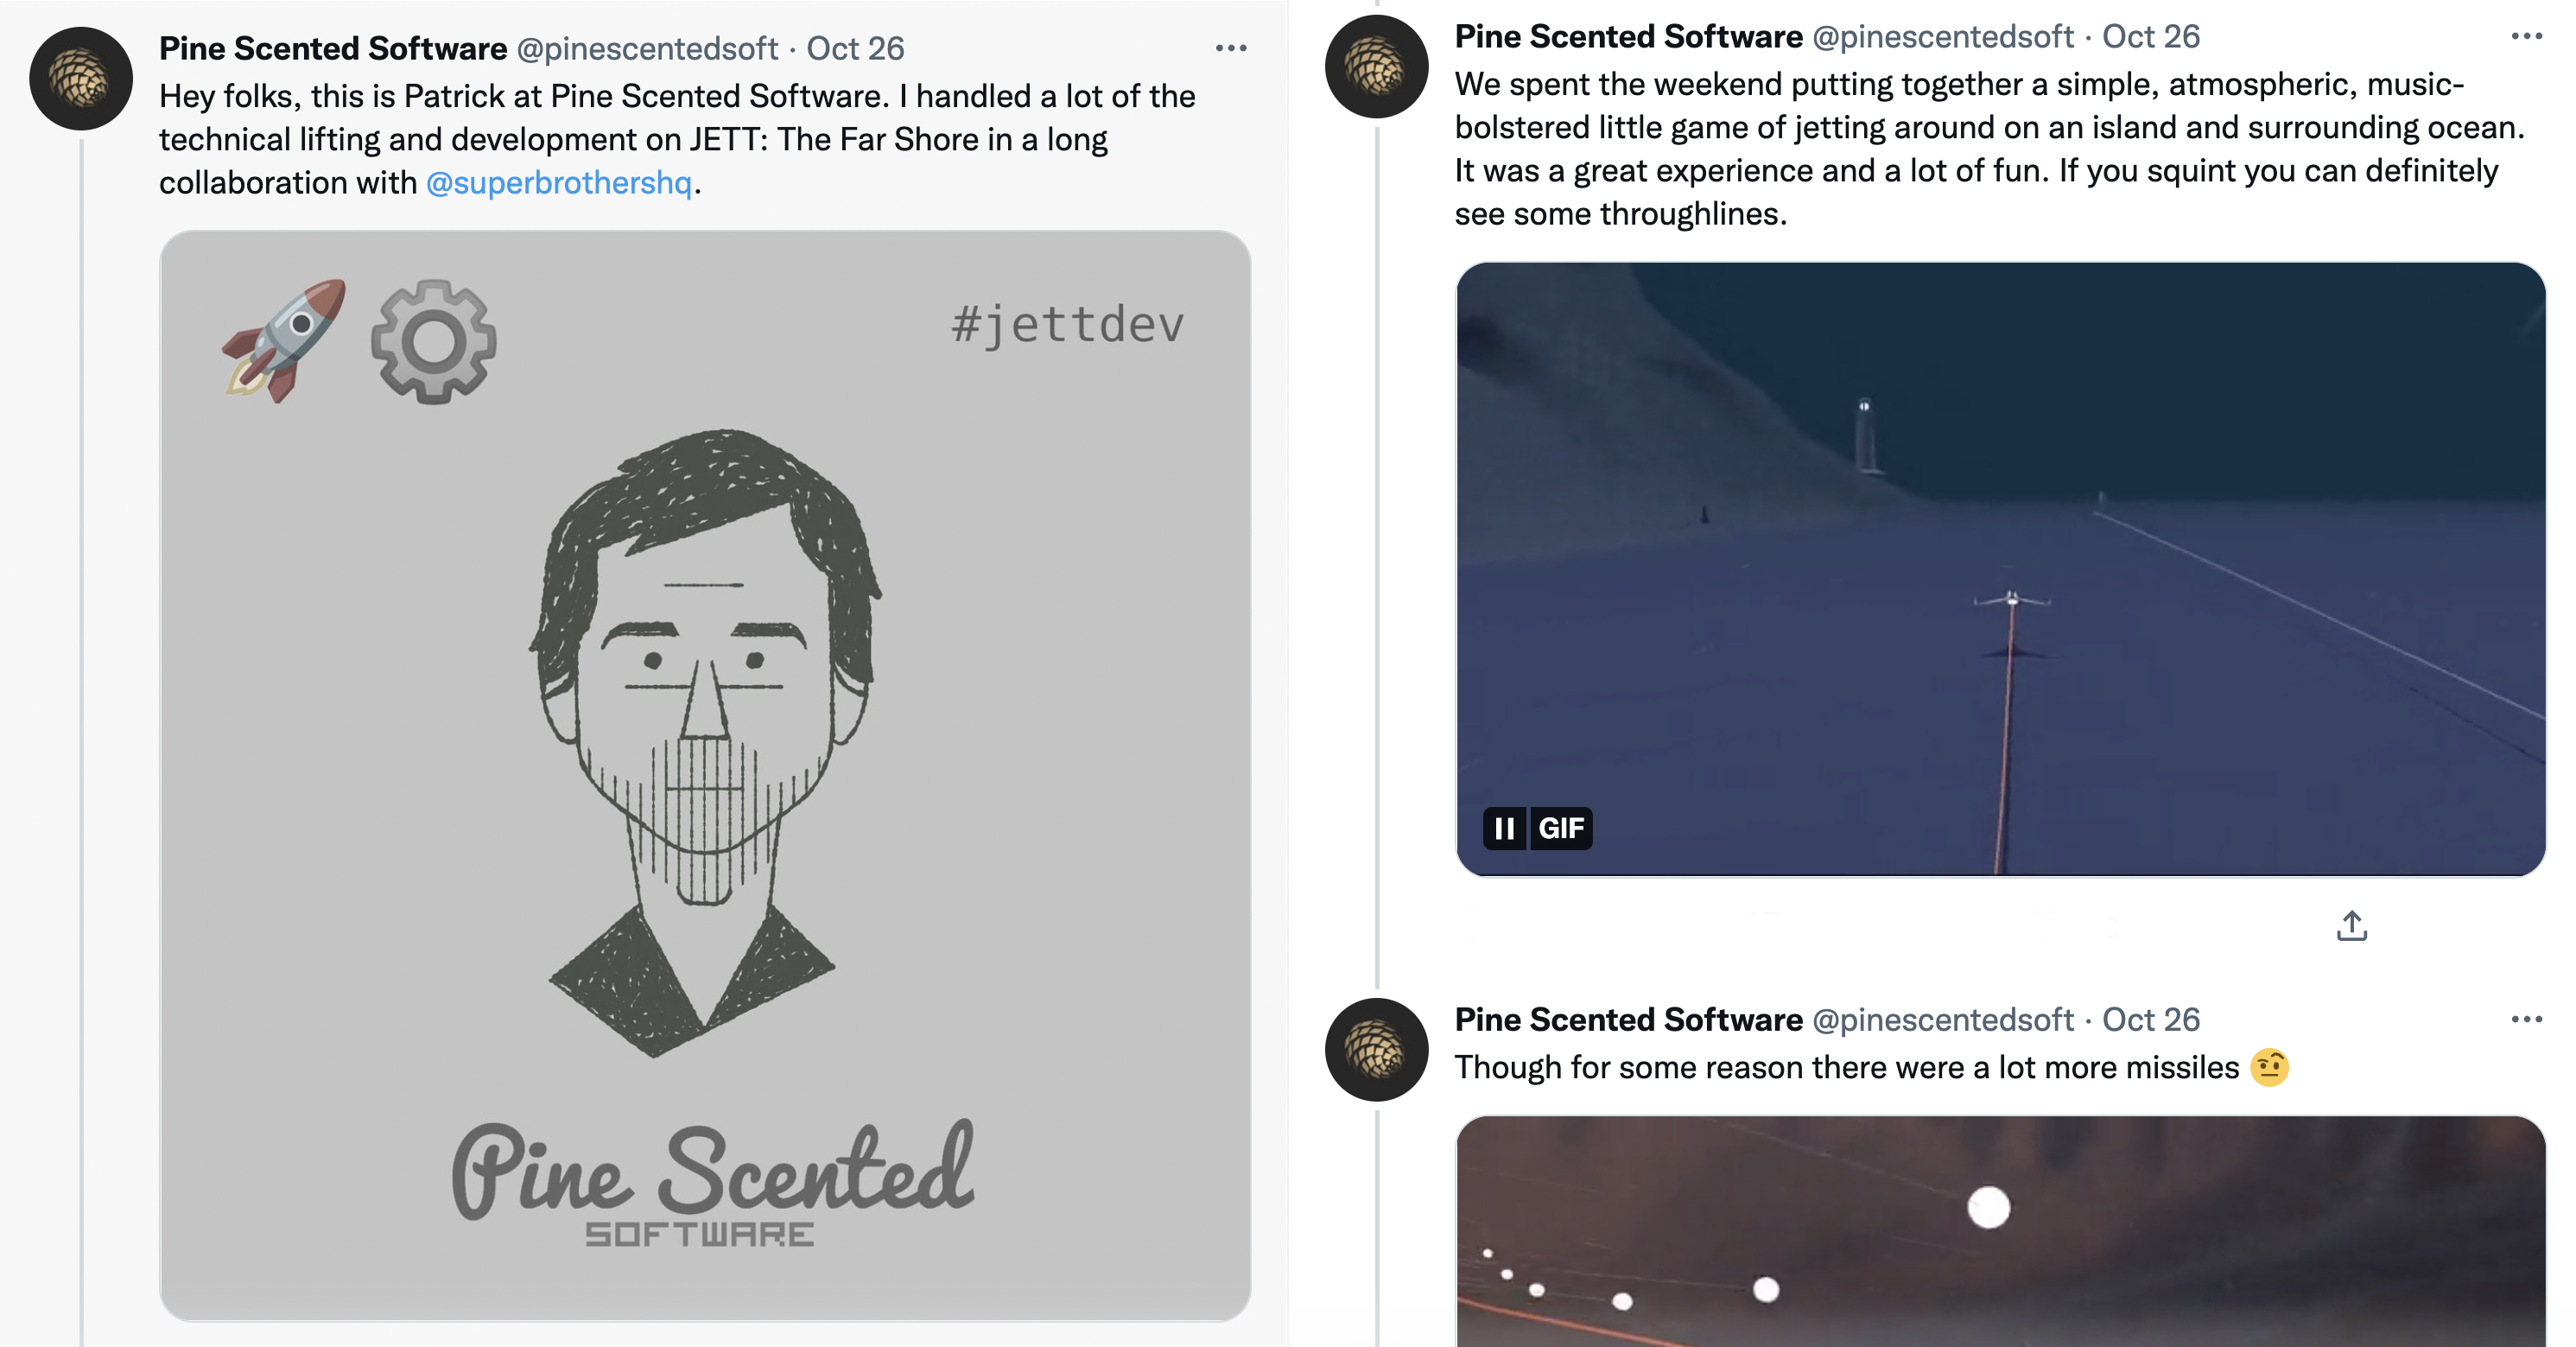This screenshot has width=2576, height=1347.
Task: Click the pinecone avatar on the island game tweet
Action: click(x=1376, y=67)
